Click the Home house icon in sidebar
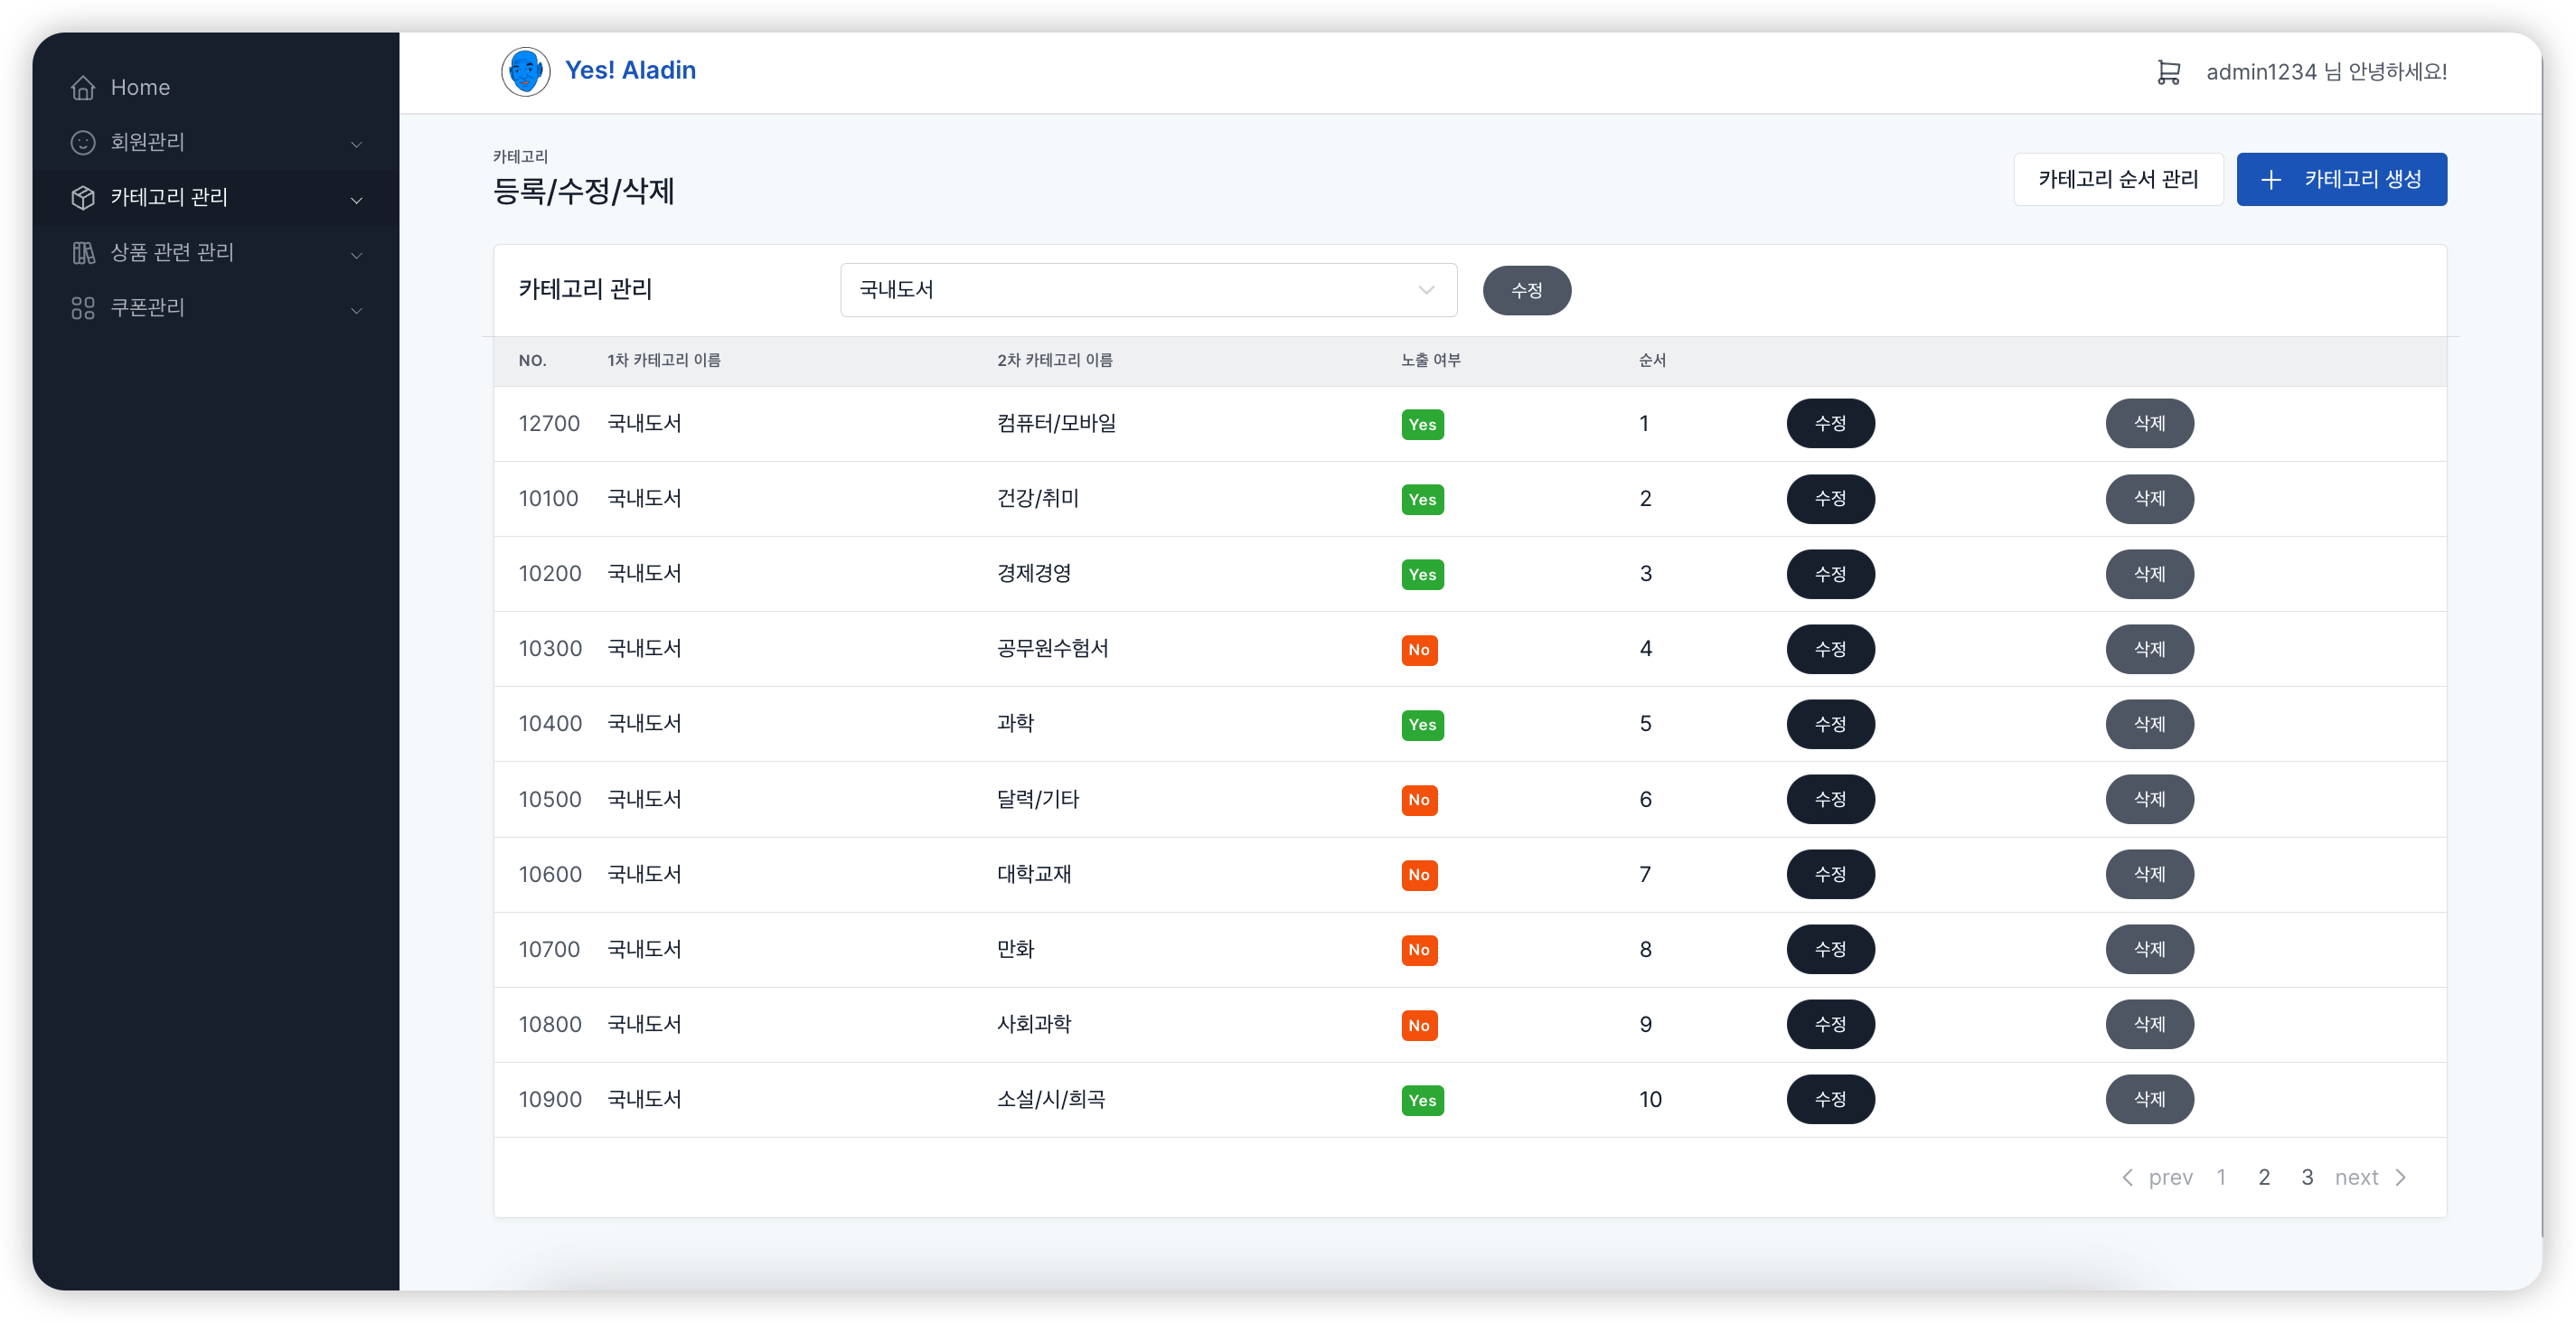2576x1323 pixels. (x=83, y=88)
